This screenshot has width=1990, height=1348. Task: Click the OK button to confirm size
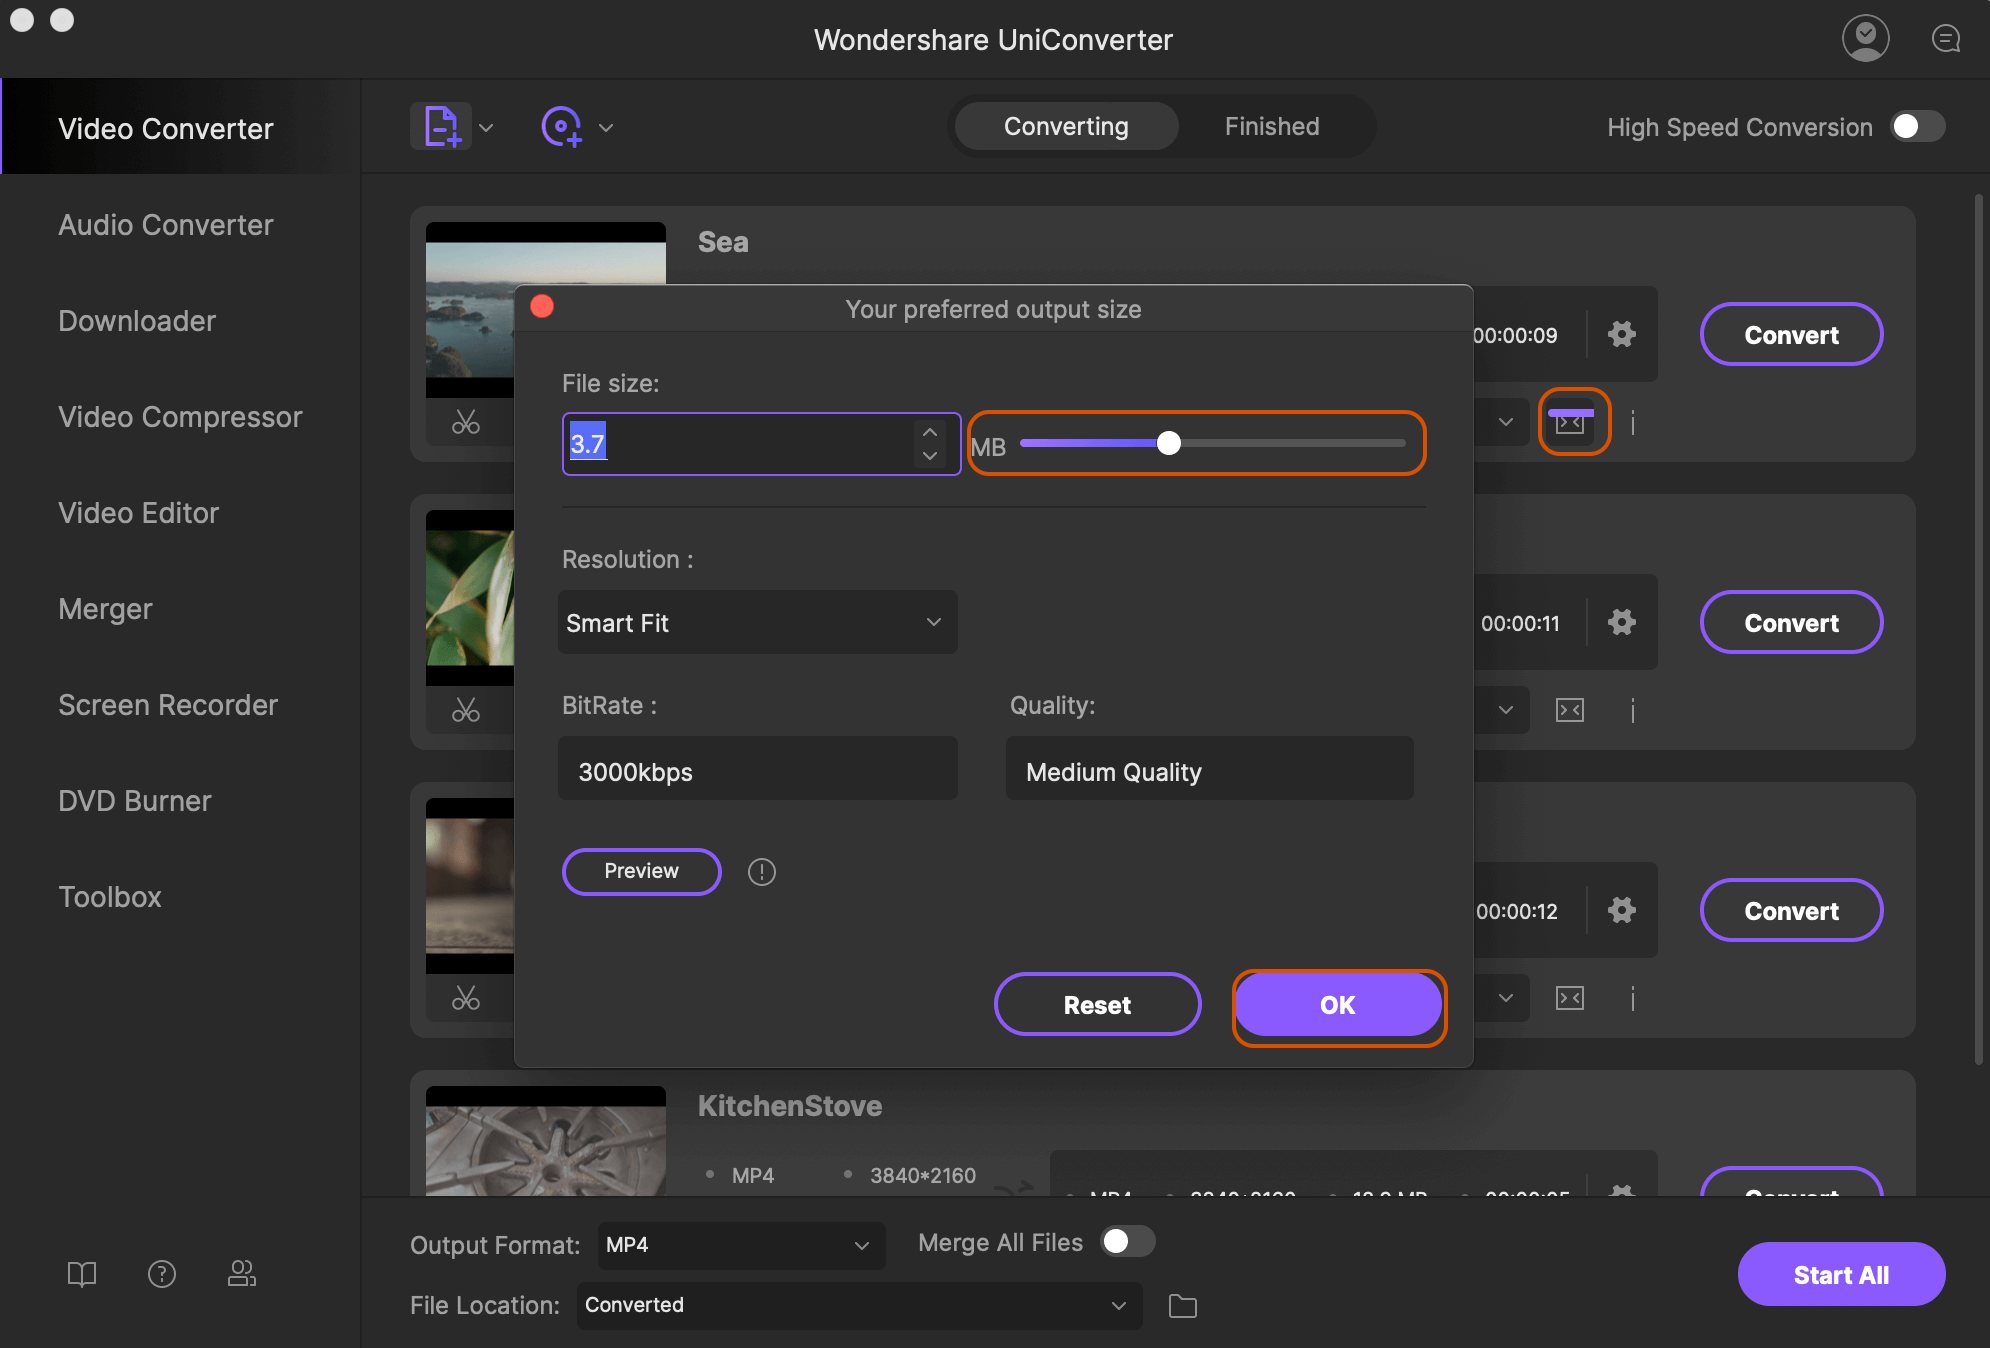1336,1003
